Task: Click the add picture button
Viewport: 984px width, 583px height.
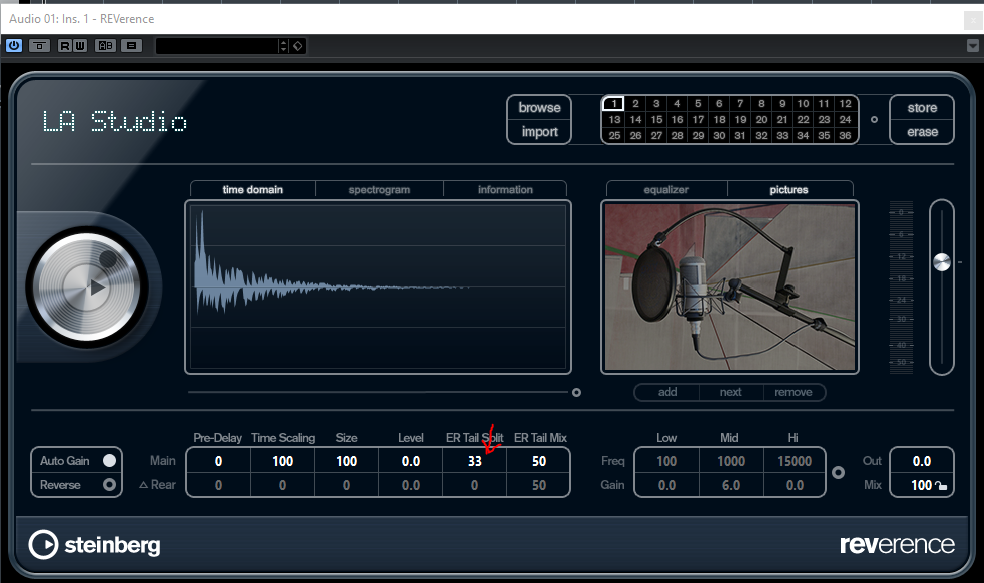Action: click(667, 392)
